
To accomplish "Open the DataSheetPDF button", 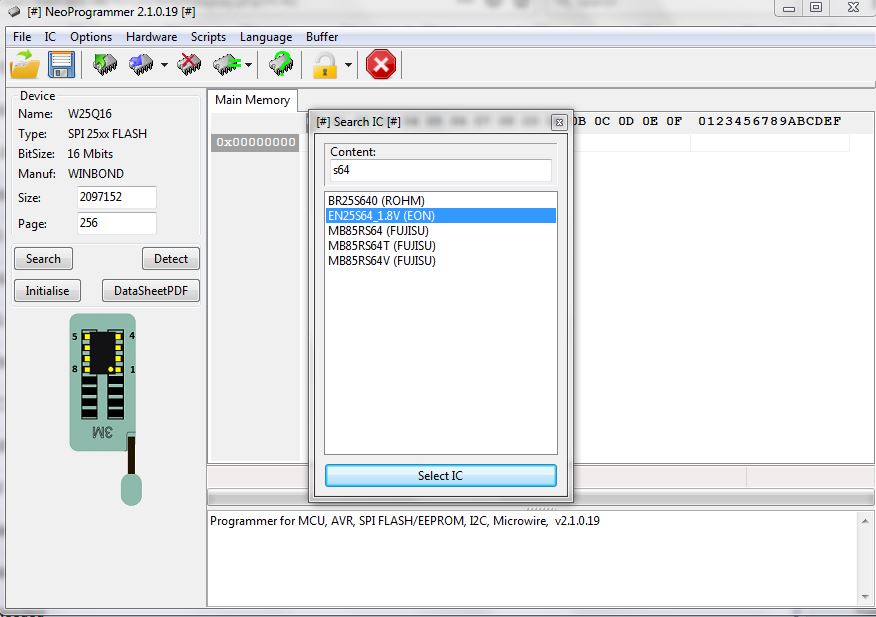I will (151, 291).
